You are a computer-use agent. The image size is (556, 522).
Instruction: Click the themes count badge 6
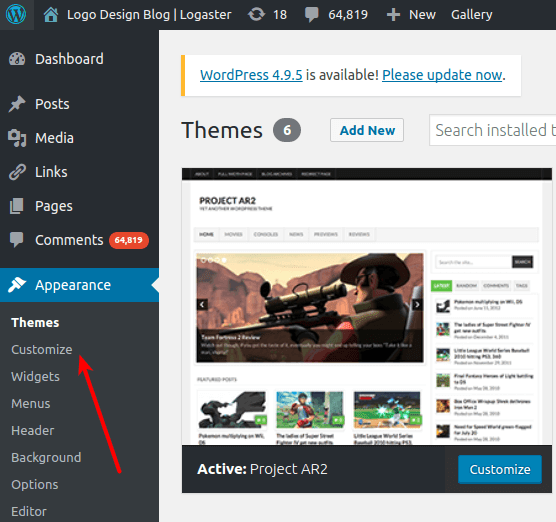coord(287,130)
